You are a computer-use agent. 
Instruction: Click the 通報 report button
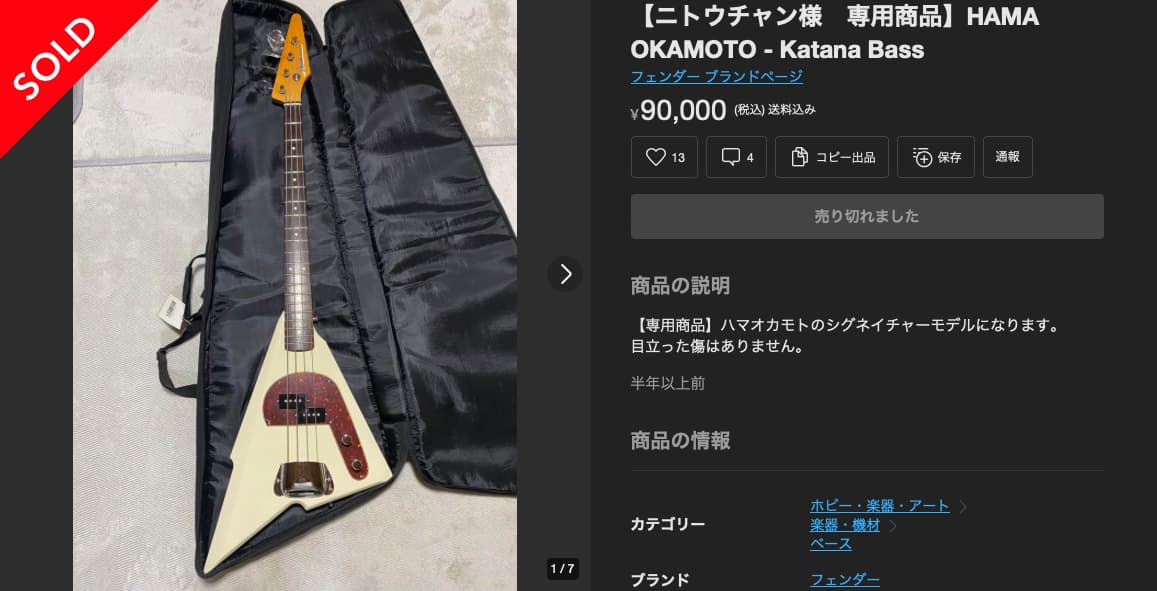pyautogui.click(x=1007, y=157)
